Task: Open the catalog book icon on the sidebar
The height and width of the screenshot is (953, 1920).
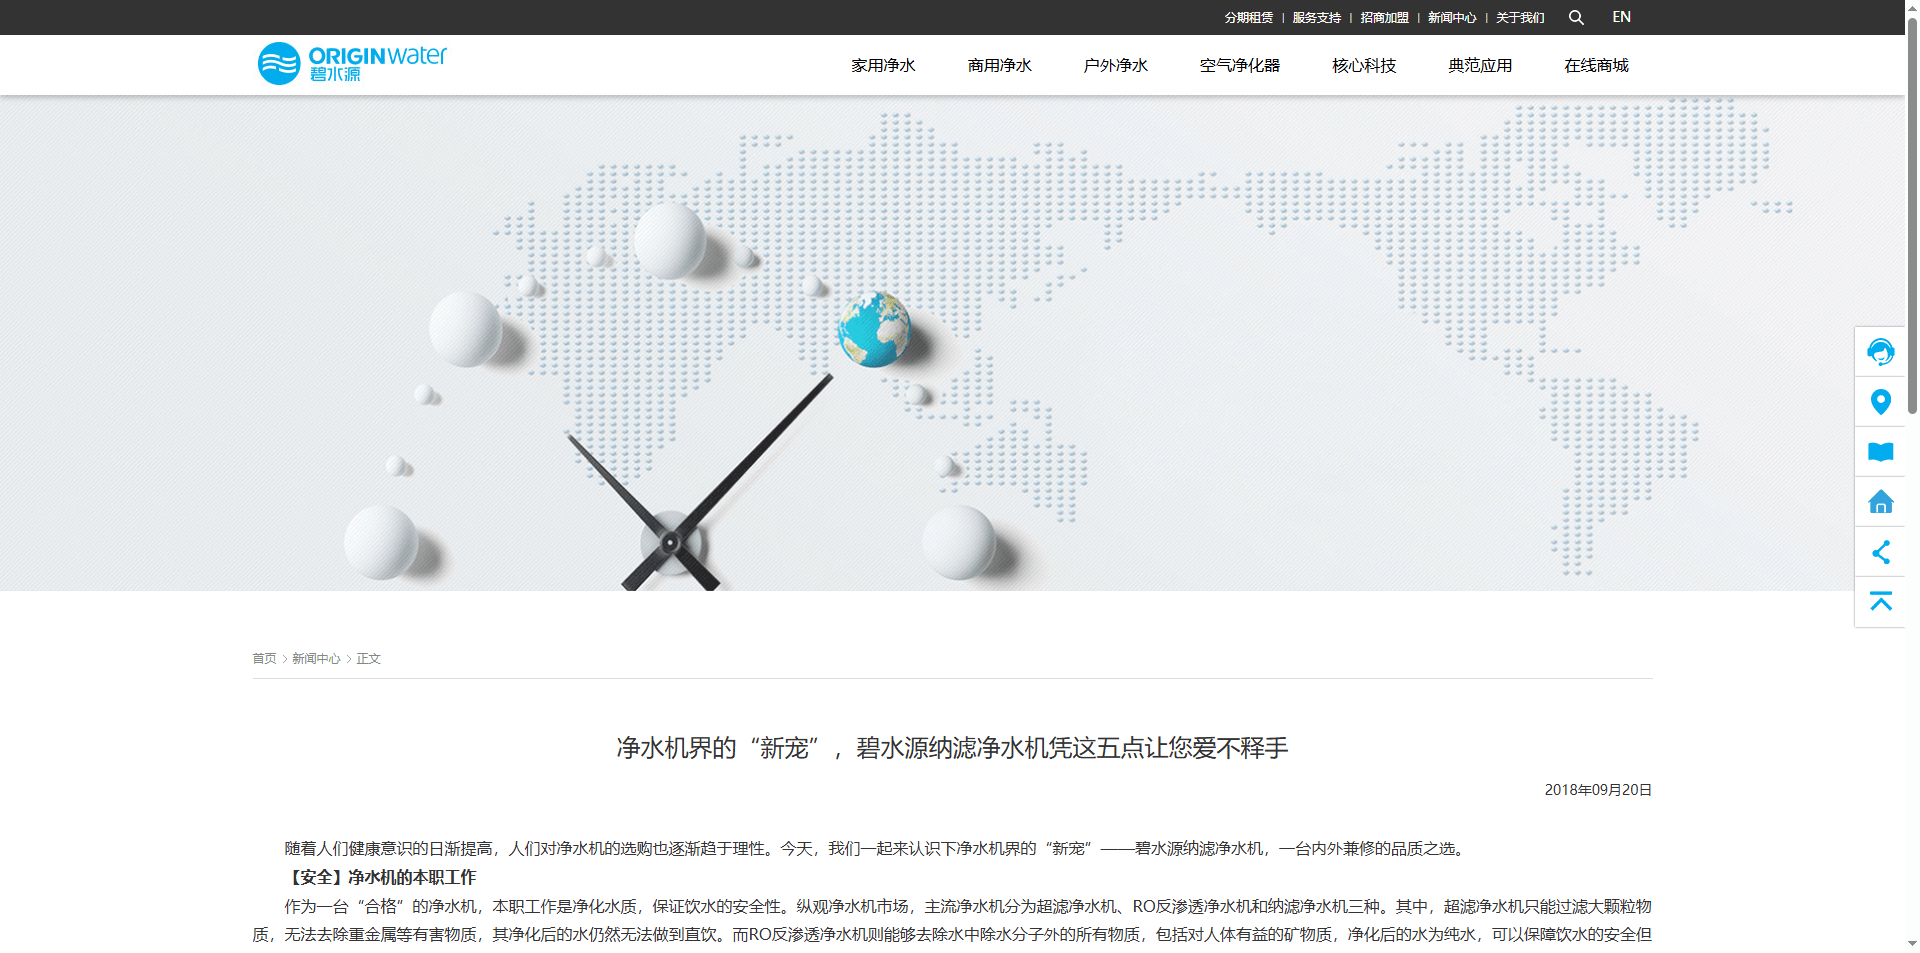Action: click(1881, 452)
